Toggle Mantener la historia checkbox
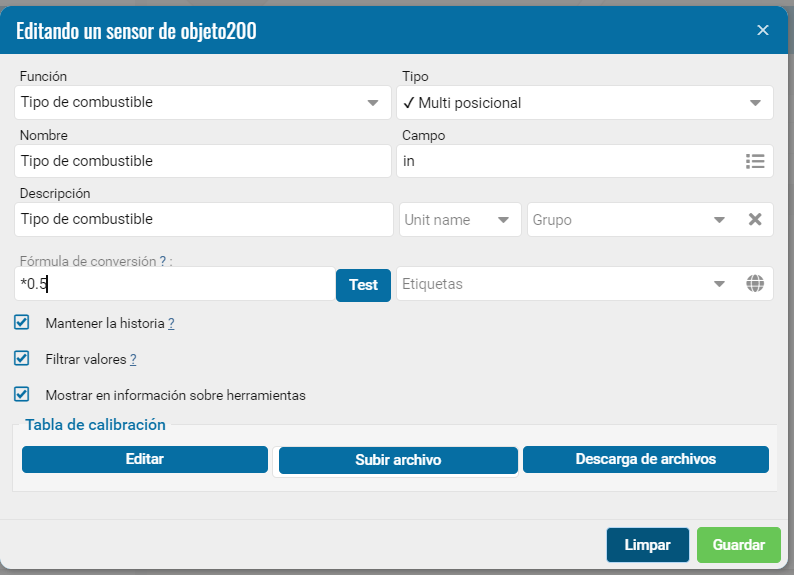 point(22,322)
